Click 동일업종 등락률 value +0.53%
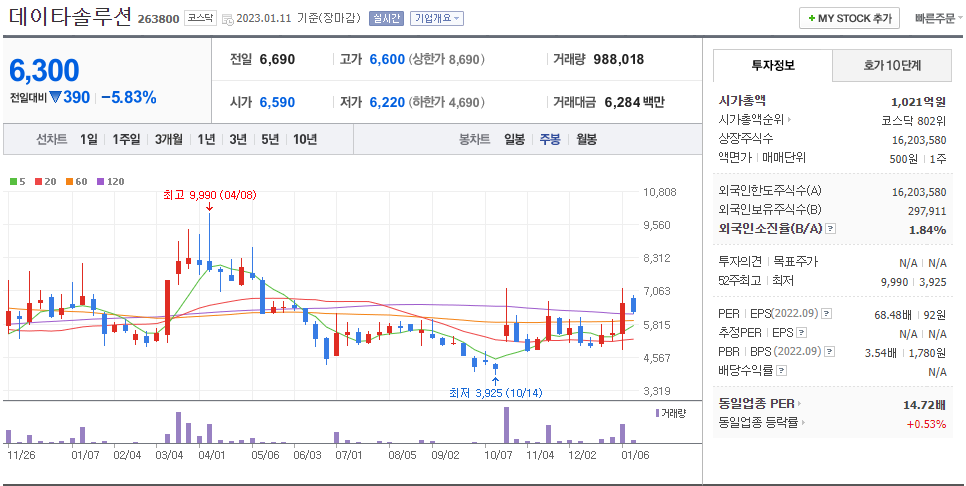Viewport: 966px width, 486px height. coord(926,424)
